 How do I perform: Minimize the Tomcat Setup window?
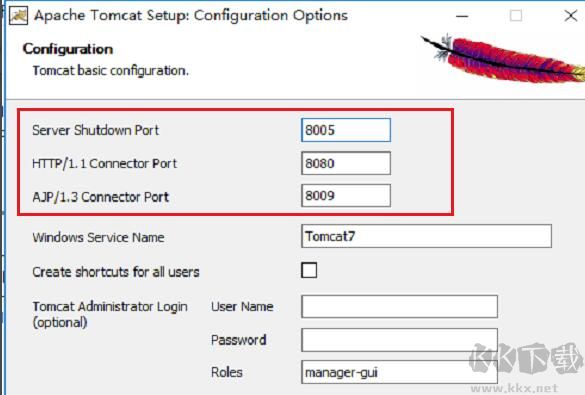pyautogui.click(x=462, y=16)
